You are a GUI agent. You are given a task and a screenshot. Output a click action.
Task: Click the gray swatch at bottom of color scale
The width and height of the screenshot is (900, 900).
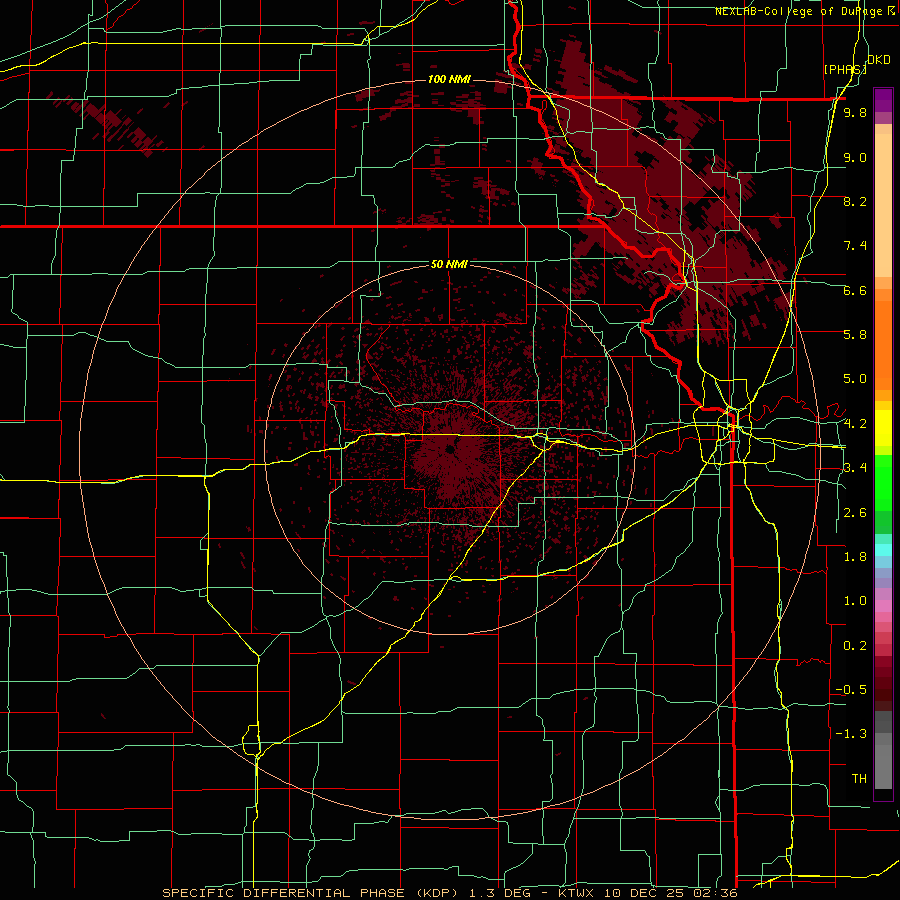coord(883,769)
